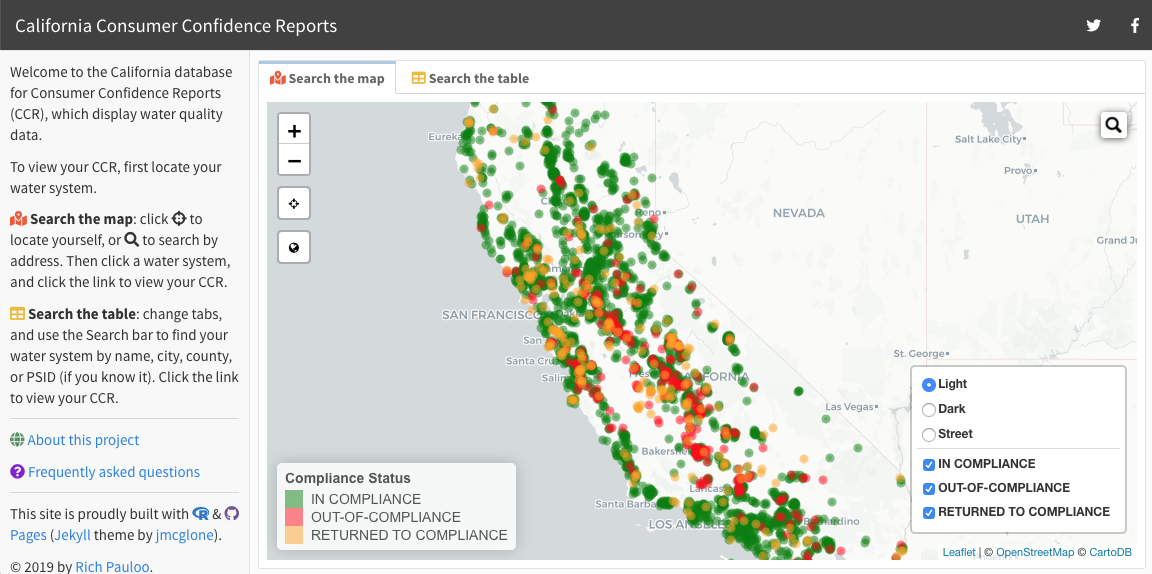Open the Twitter icon in header

click(1094, 26)
